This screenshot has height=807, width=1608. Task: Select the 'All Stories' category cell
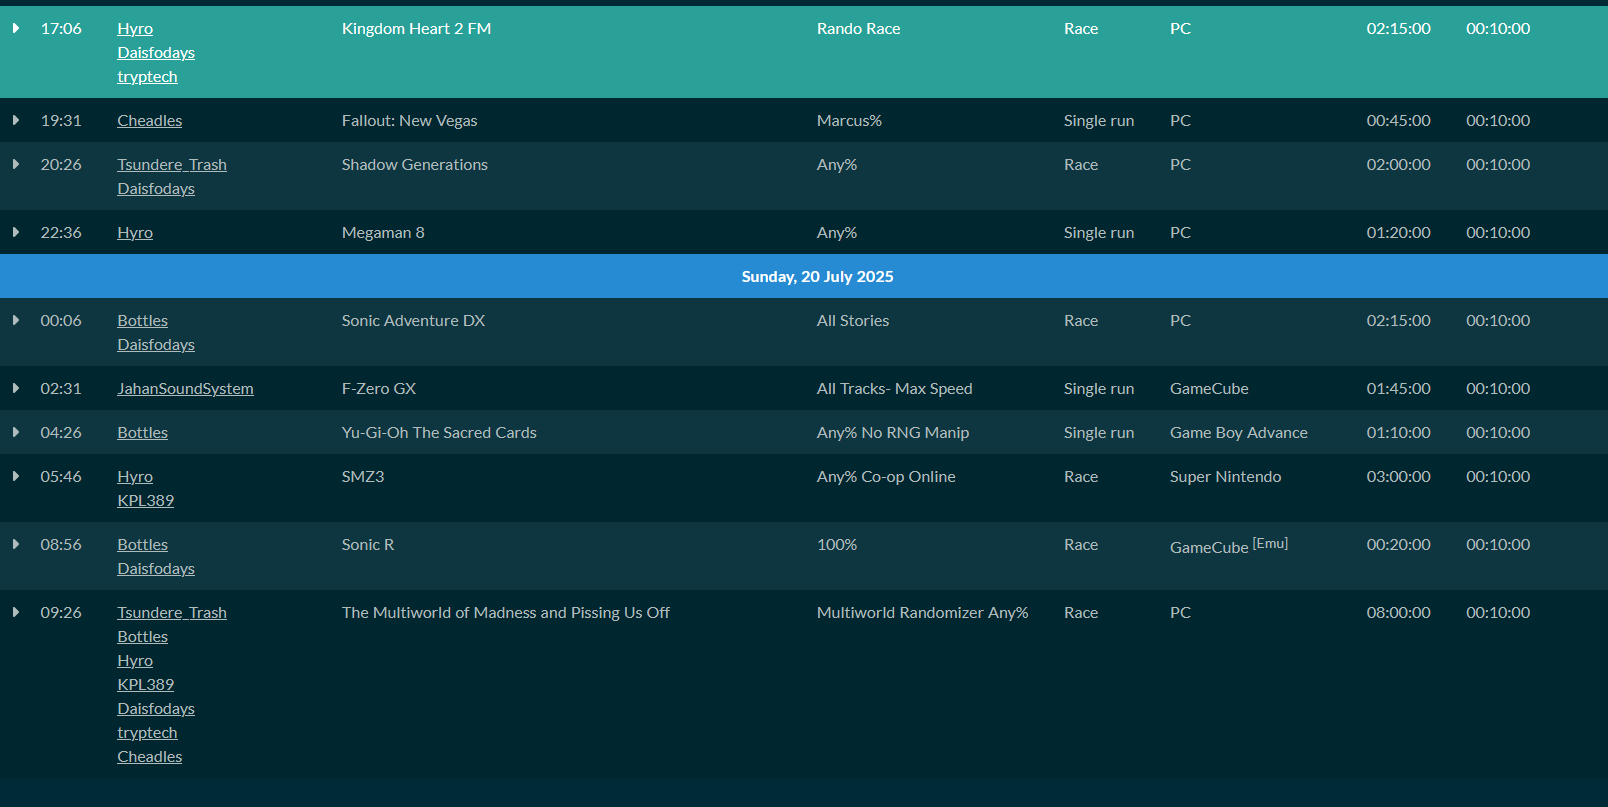coord(853,321)
